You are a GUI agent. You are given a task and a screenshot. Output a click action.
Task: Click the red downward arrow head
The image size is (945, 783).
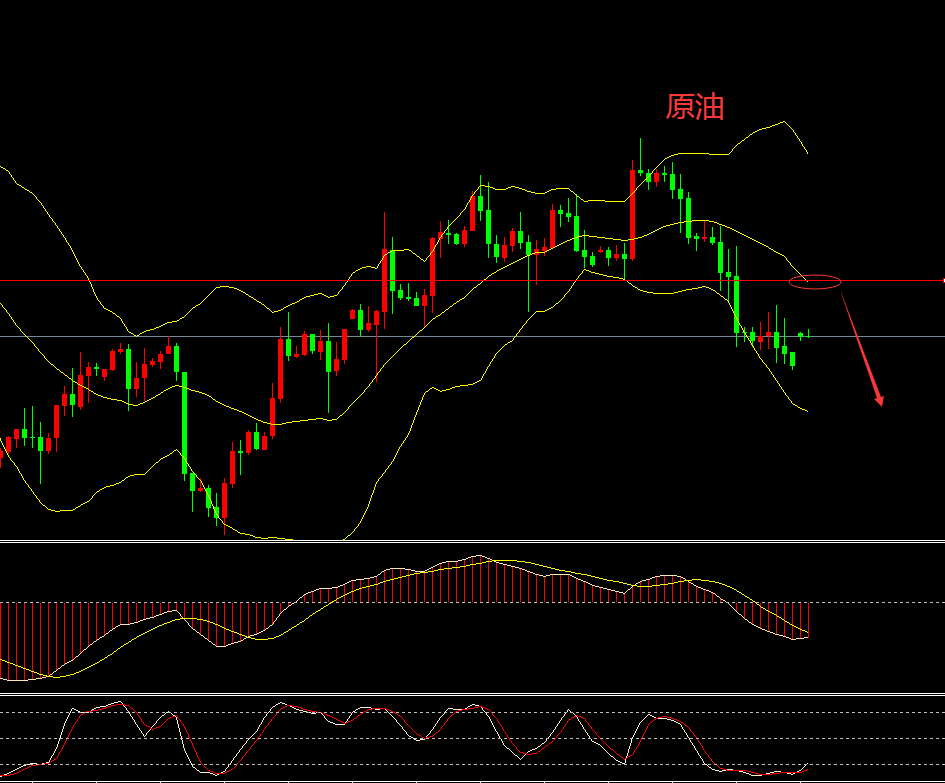tap(879, 401)
